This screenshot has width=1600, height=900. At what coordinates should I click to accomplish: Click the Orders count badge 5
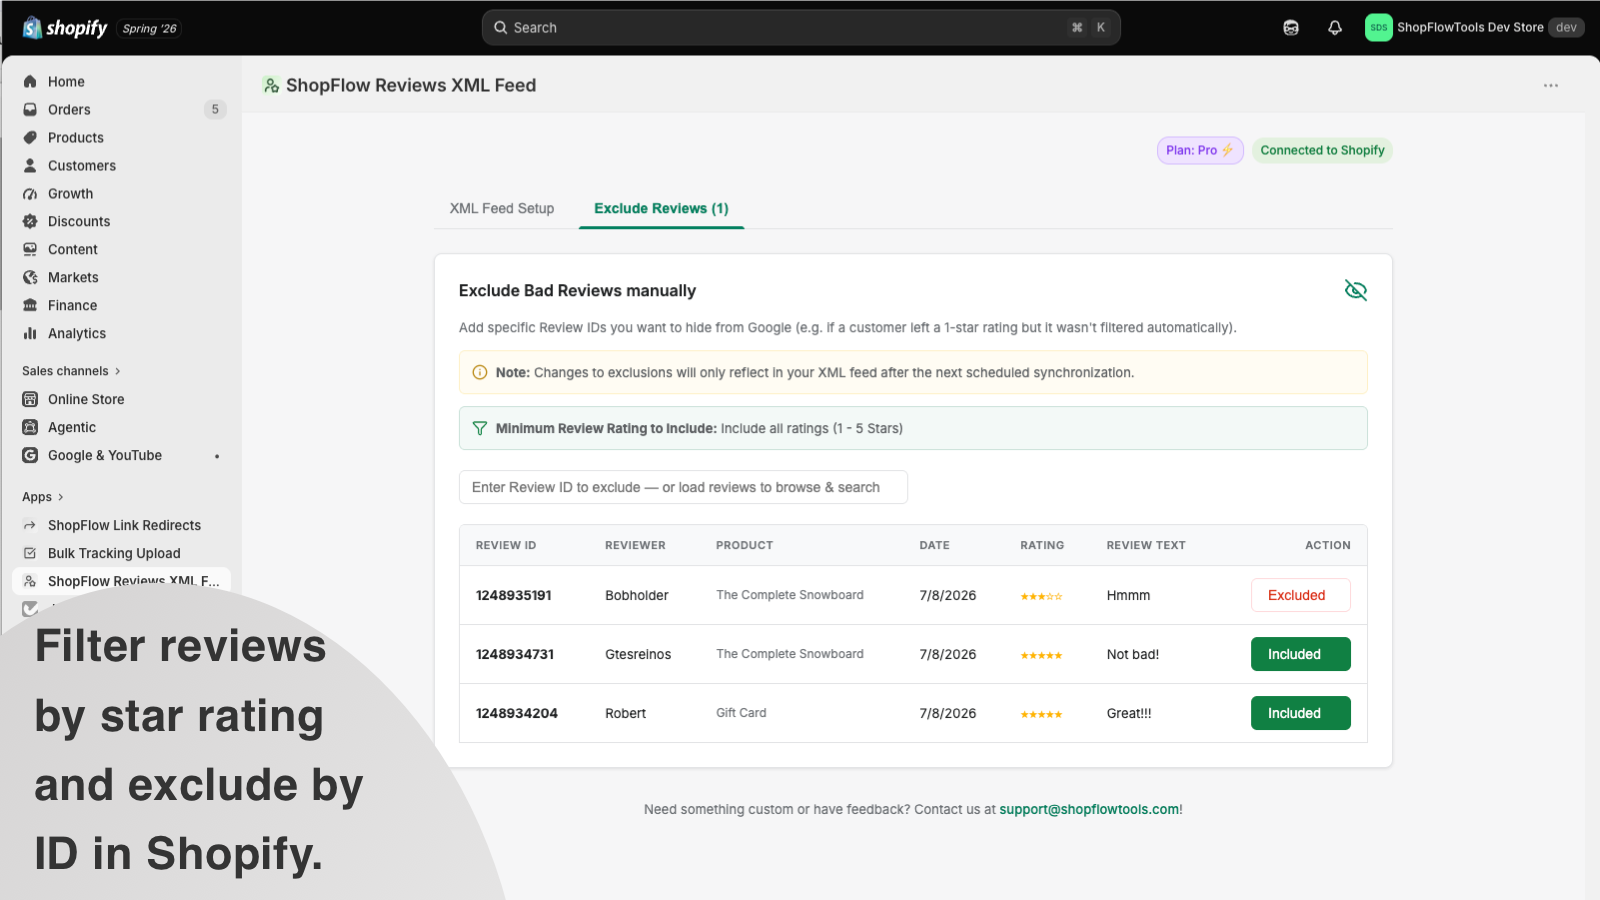pyautogui.click(x=215, y=110)
